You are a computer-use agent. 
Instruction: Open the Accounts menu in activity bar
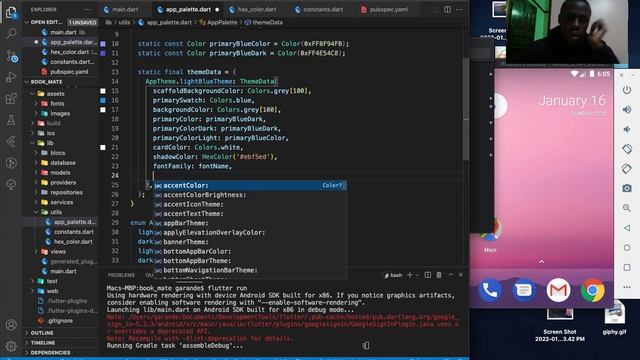click(11, 325)
